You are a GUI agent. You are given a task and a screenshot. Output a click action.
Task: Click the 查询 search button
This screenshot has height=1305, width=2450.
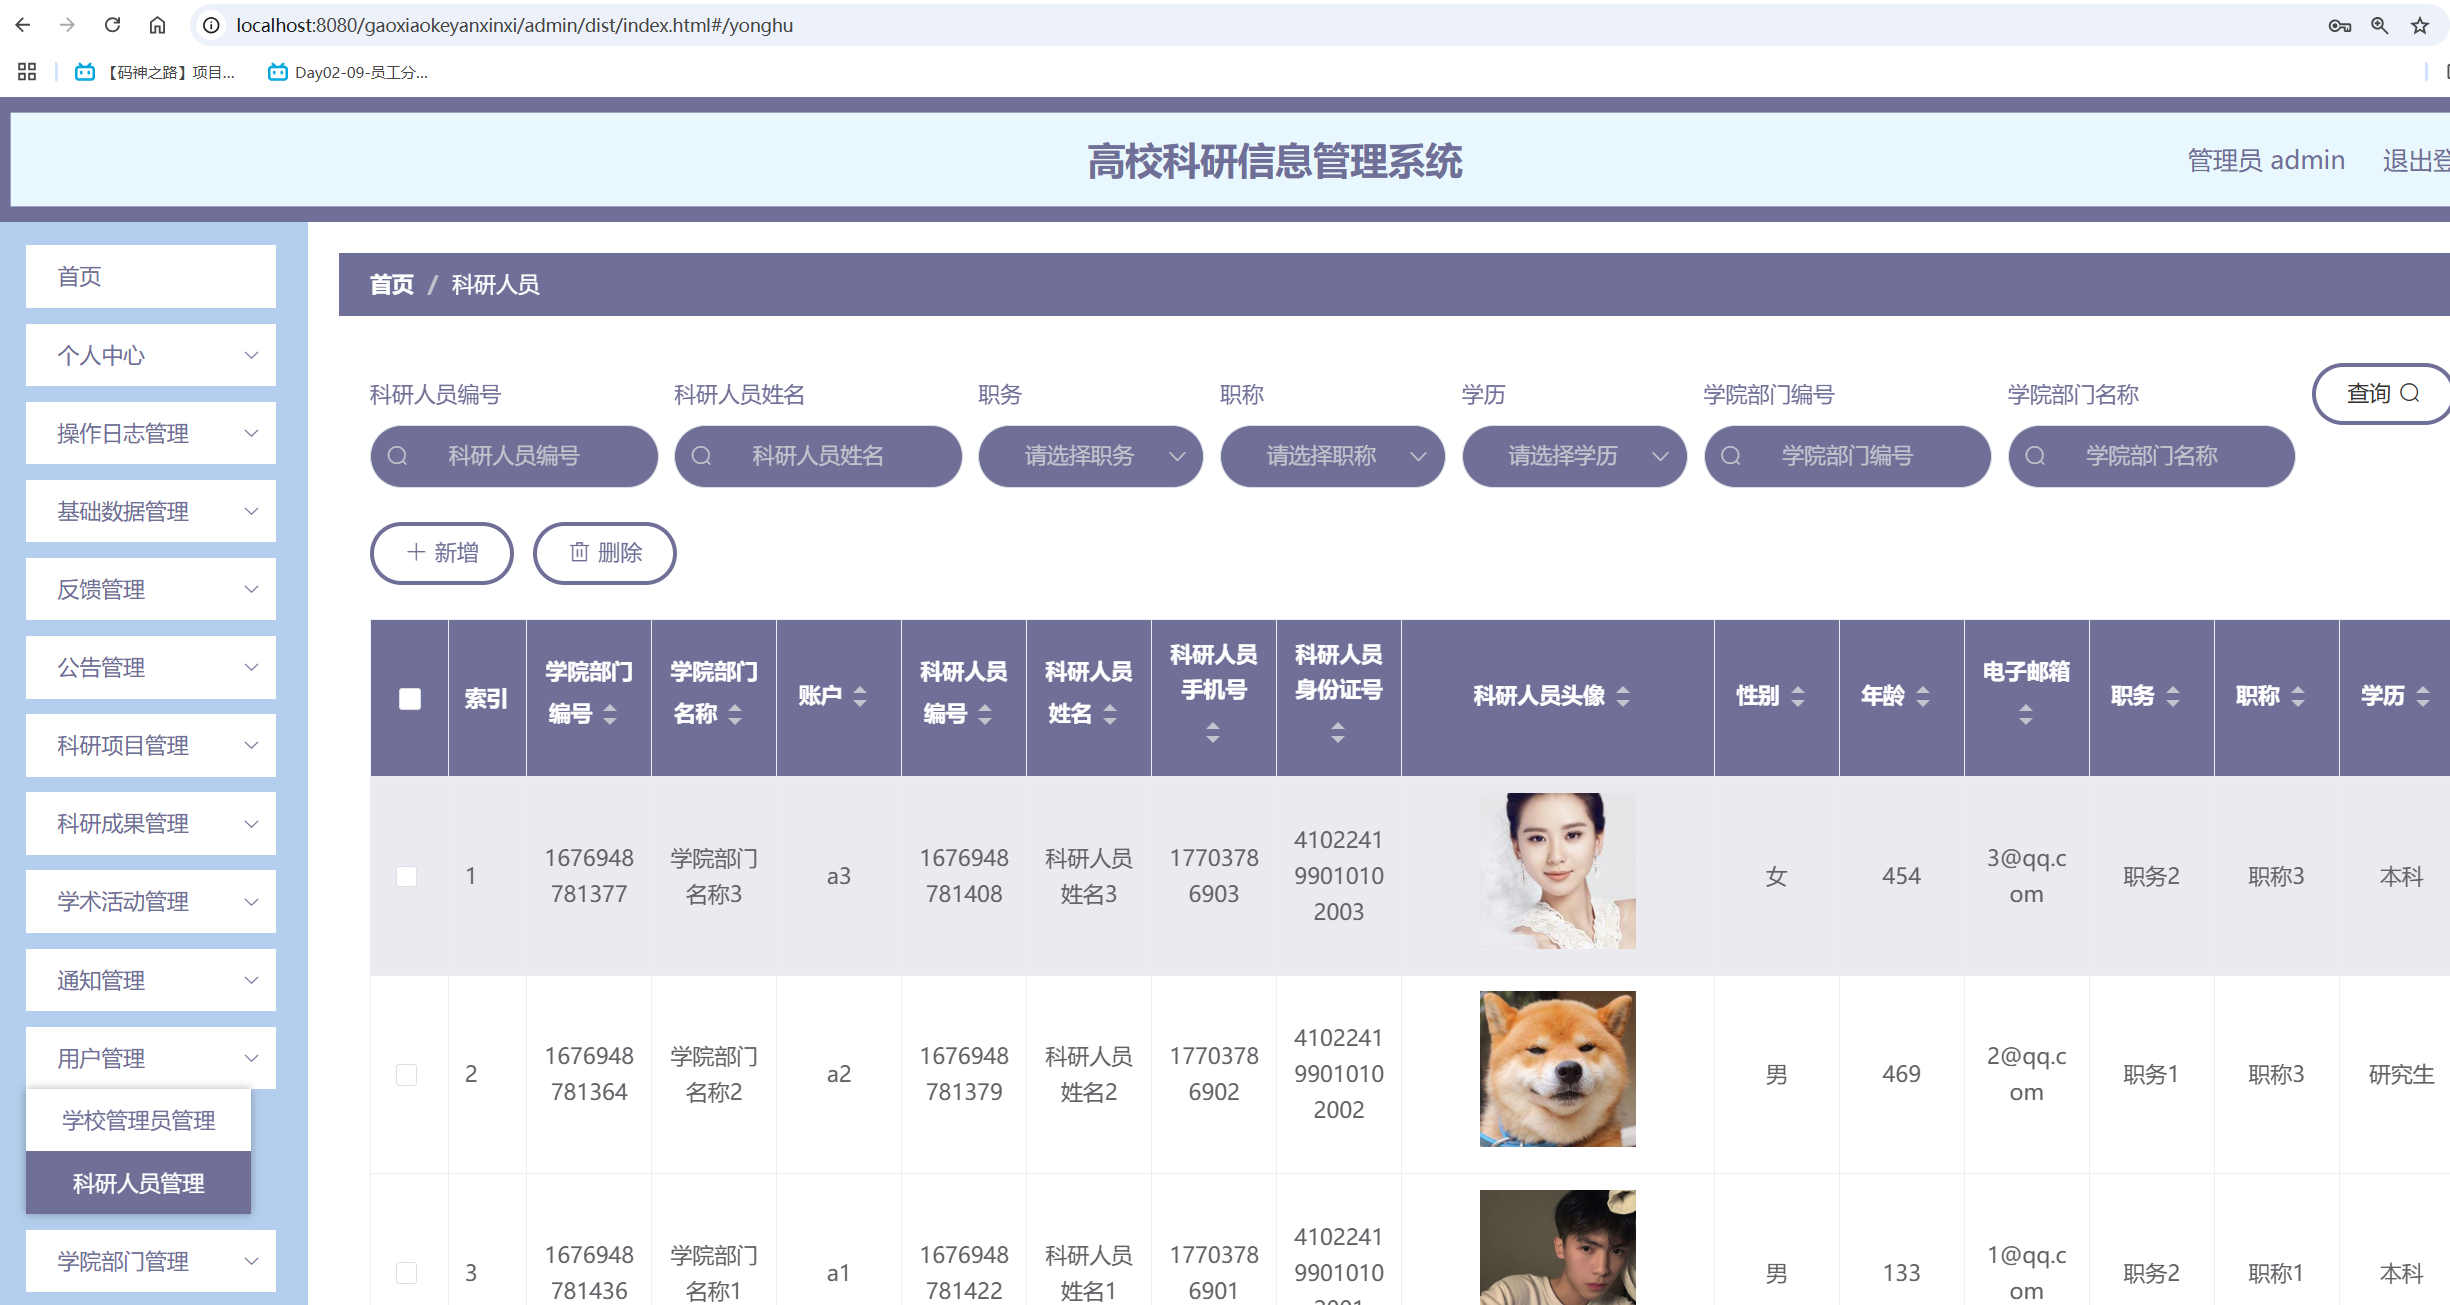pyautogui.click(x=2382, y=394)
